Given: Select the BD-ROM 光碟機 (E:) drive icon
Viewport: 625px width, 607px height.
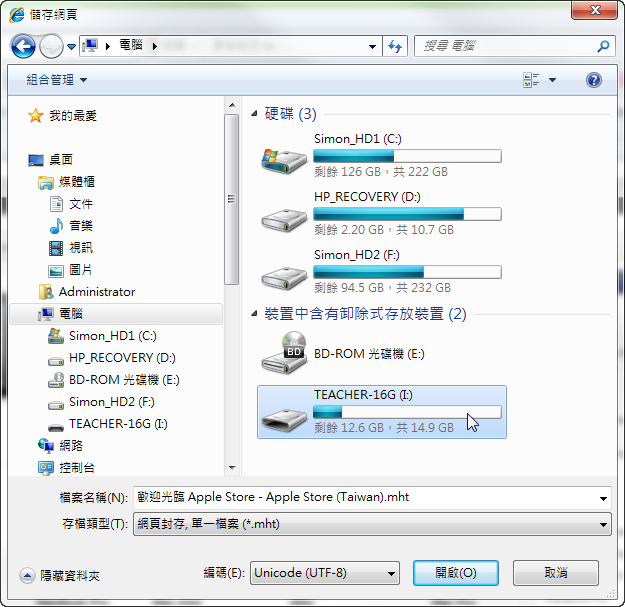Looking at the screenshot, I should click(284, 353).
